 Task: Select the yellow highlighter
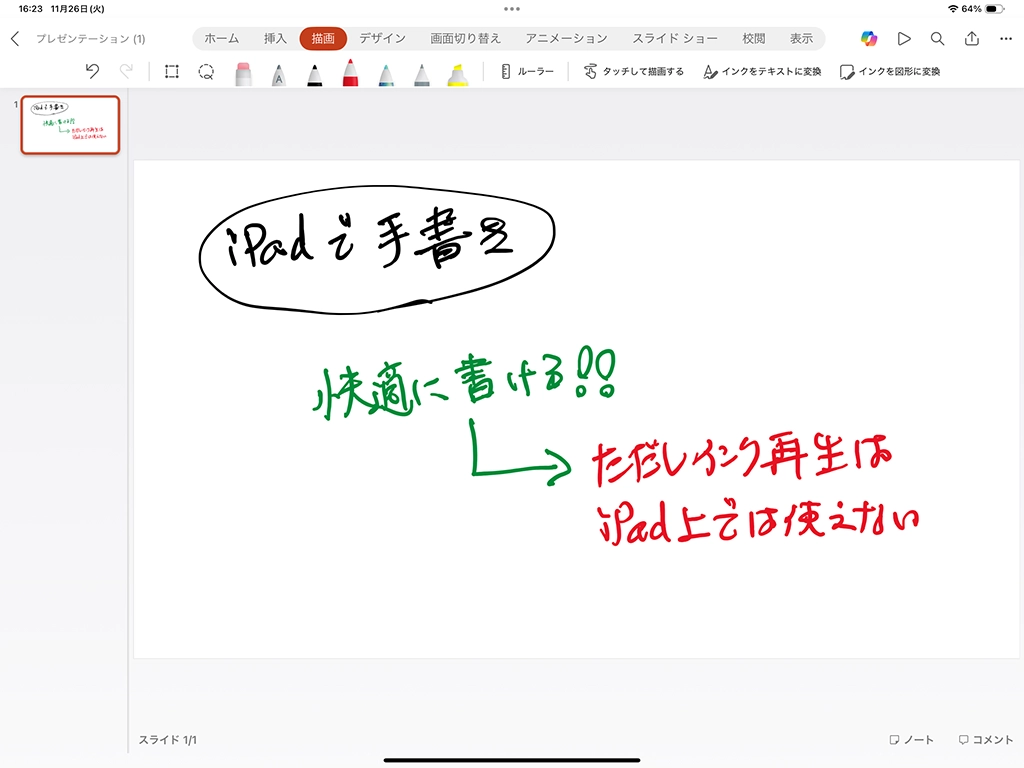457,74
